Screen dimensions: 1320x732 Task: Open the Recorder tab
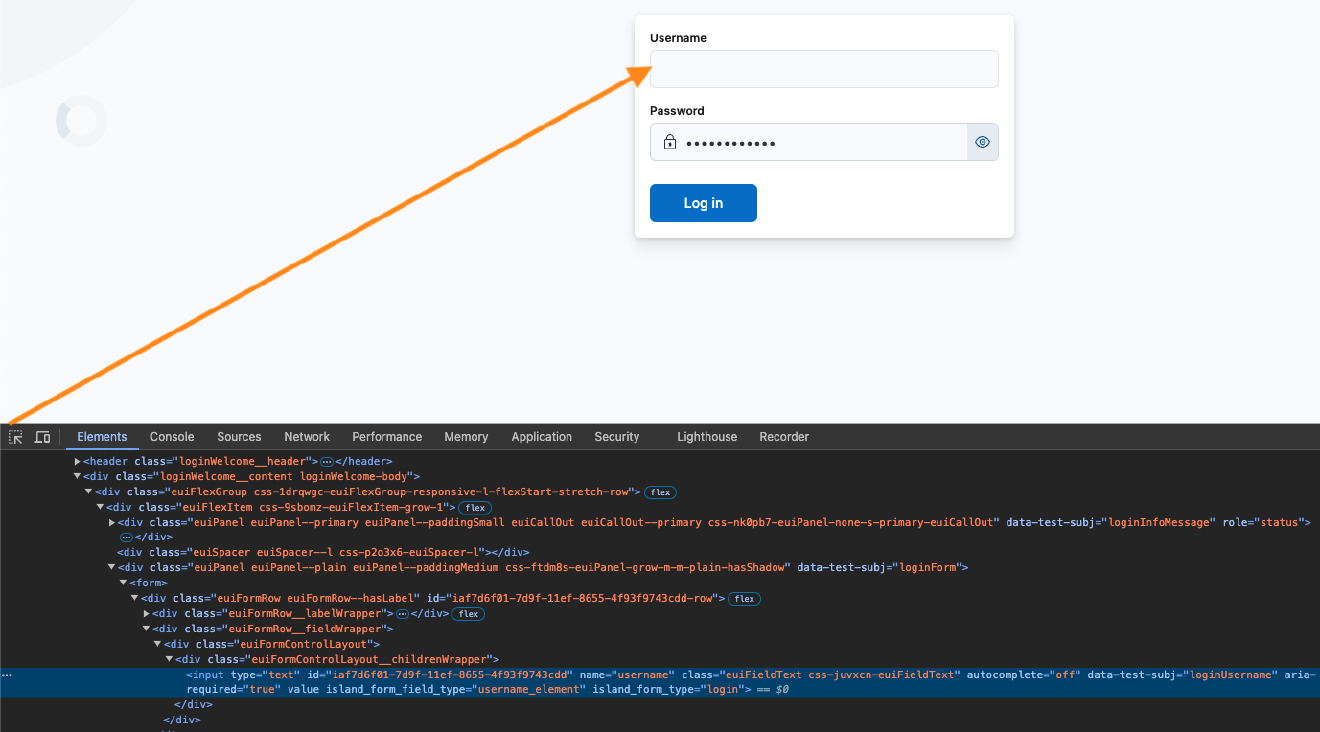(784, 436)
